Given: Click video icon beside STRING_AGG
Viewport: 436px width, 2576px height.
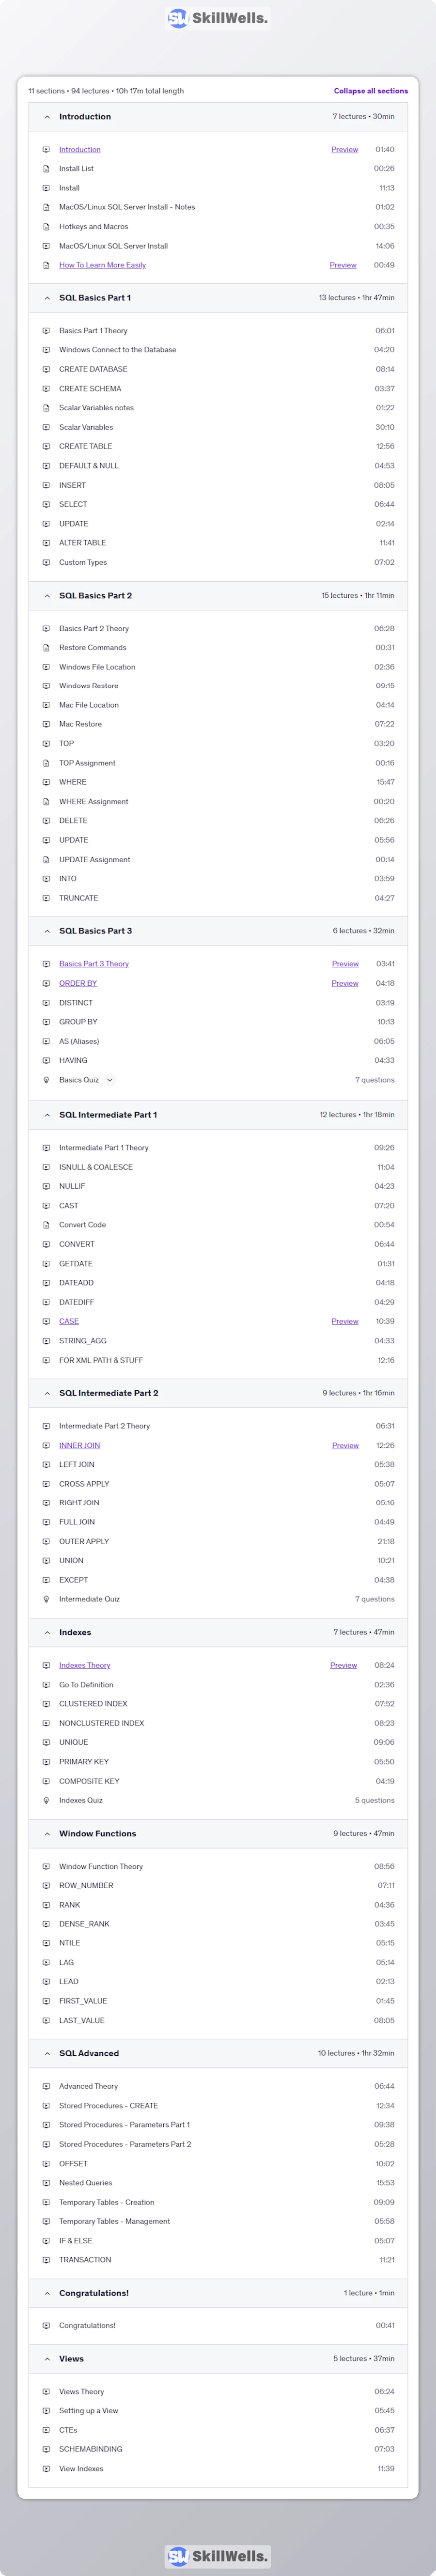Looking at the screenshot, I should coord(46,1341).
